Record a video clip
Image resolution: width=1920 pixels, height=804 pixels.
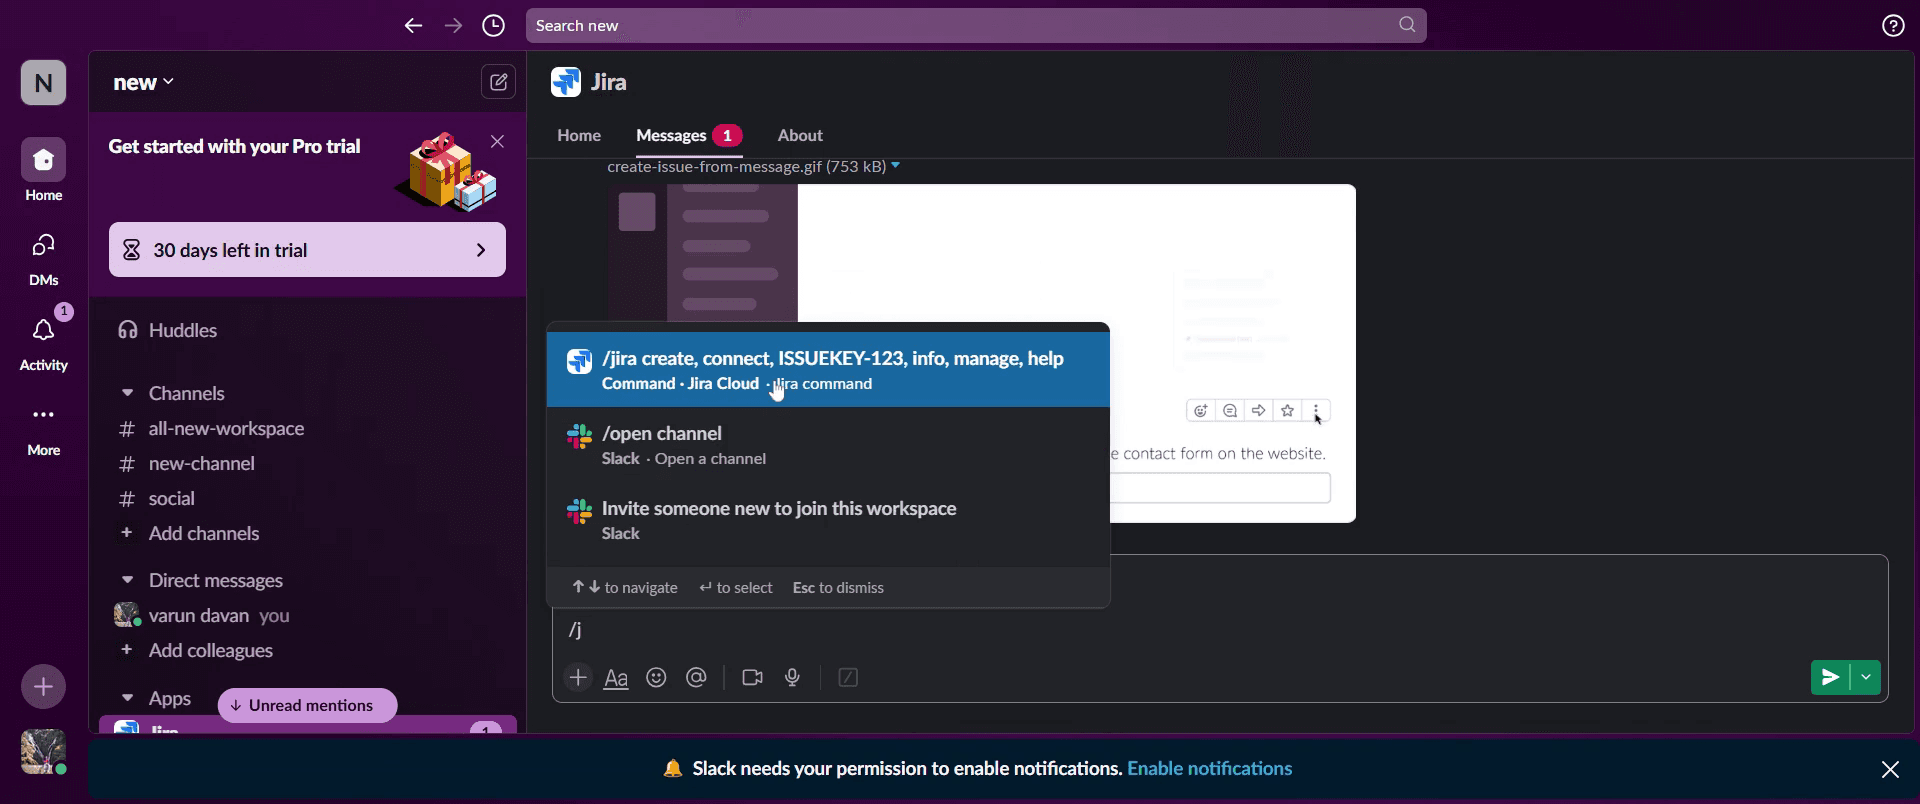753,678
